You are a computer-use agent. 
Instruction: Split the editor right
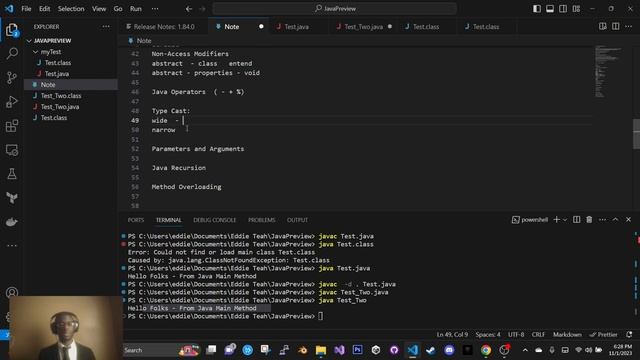[616, 27]
